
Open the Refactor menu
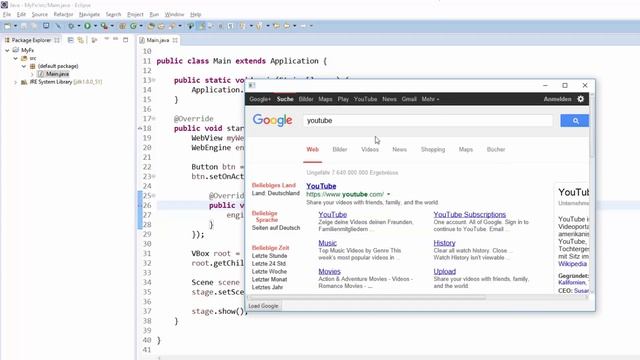point(63,14)
